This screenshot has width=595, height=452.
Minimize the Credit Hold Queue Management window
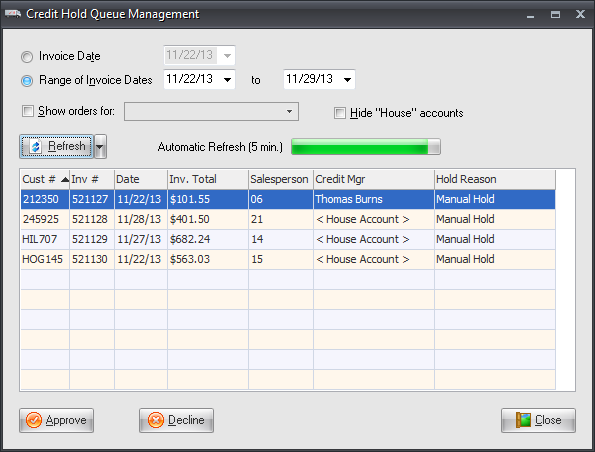click(530, 15)
